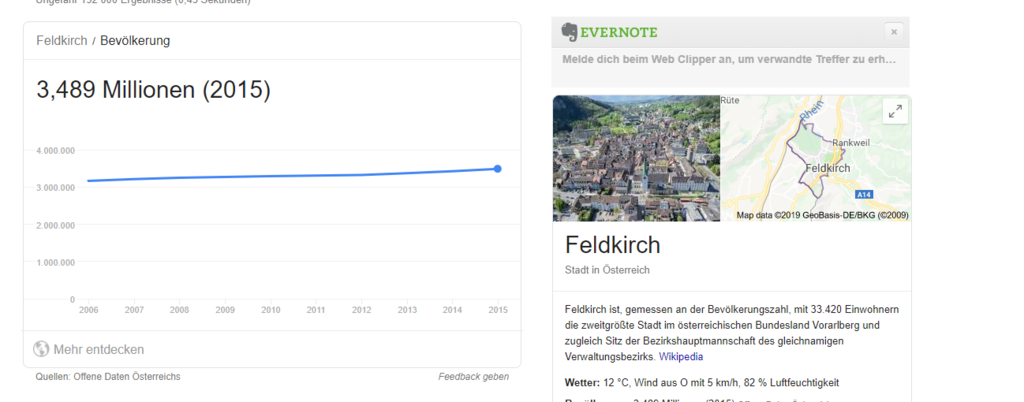Click the Feedback geben link
This screenshot has width=1024, height=402.
tap(473, 377)
